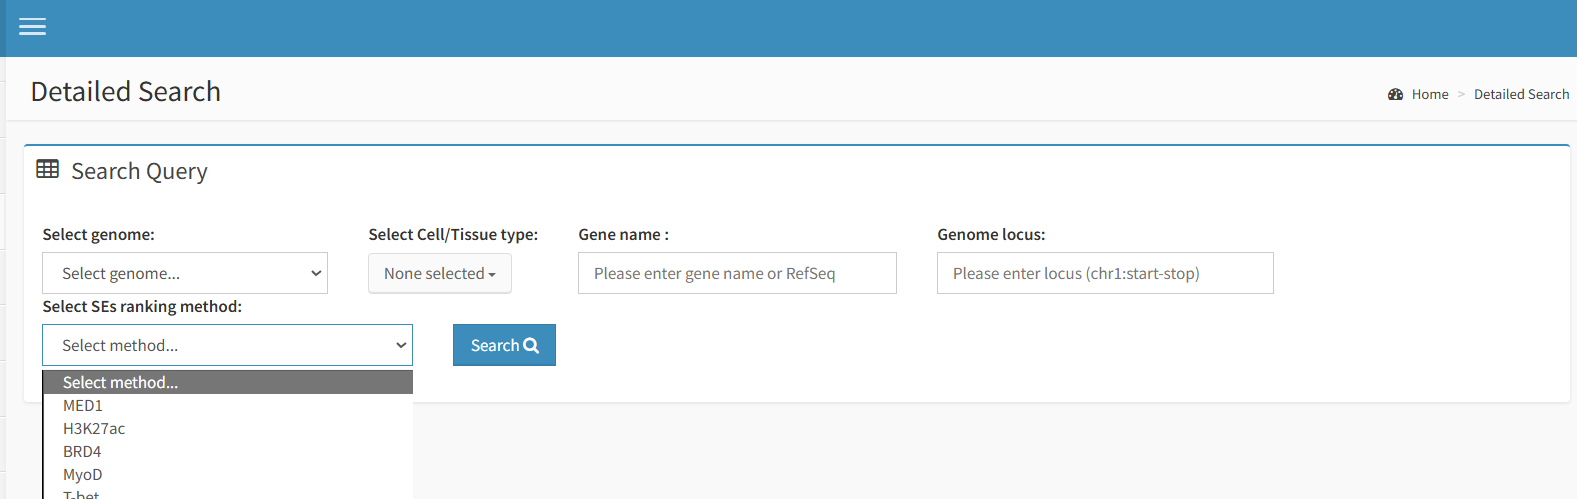Go to Home via breadcrumb link

coord(1429,94)
